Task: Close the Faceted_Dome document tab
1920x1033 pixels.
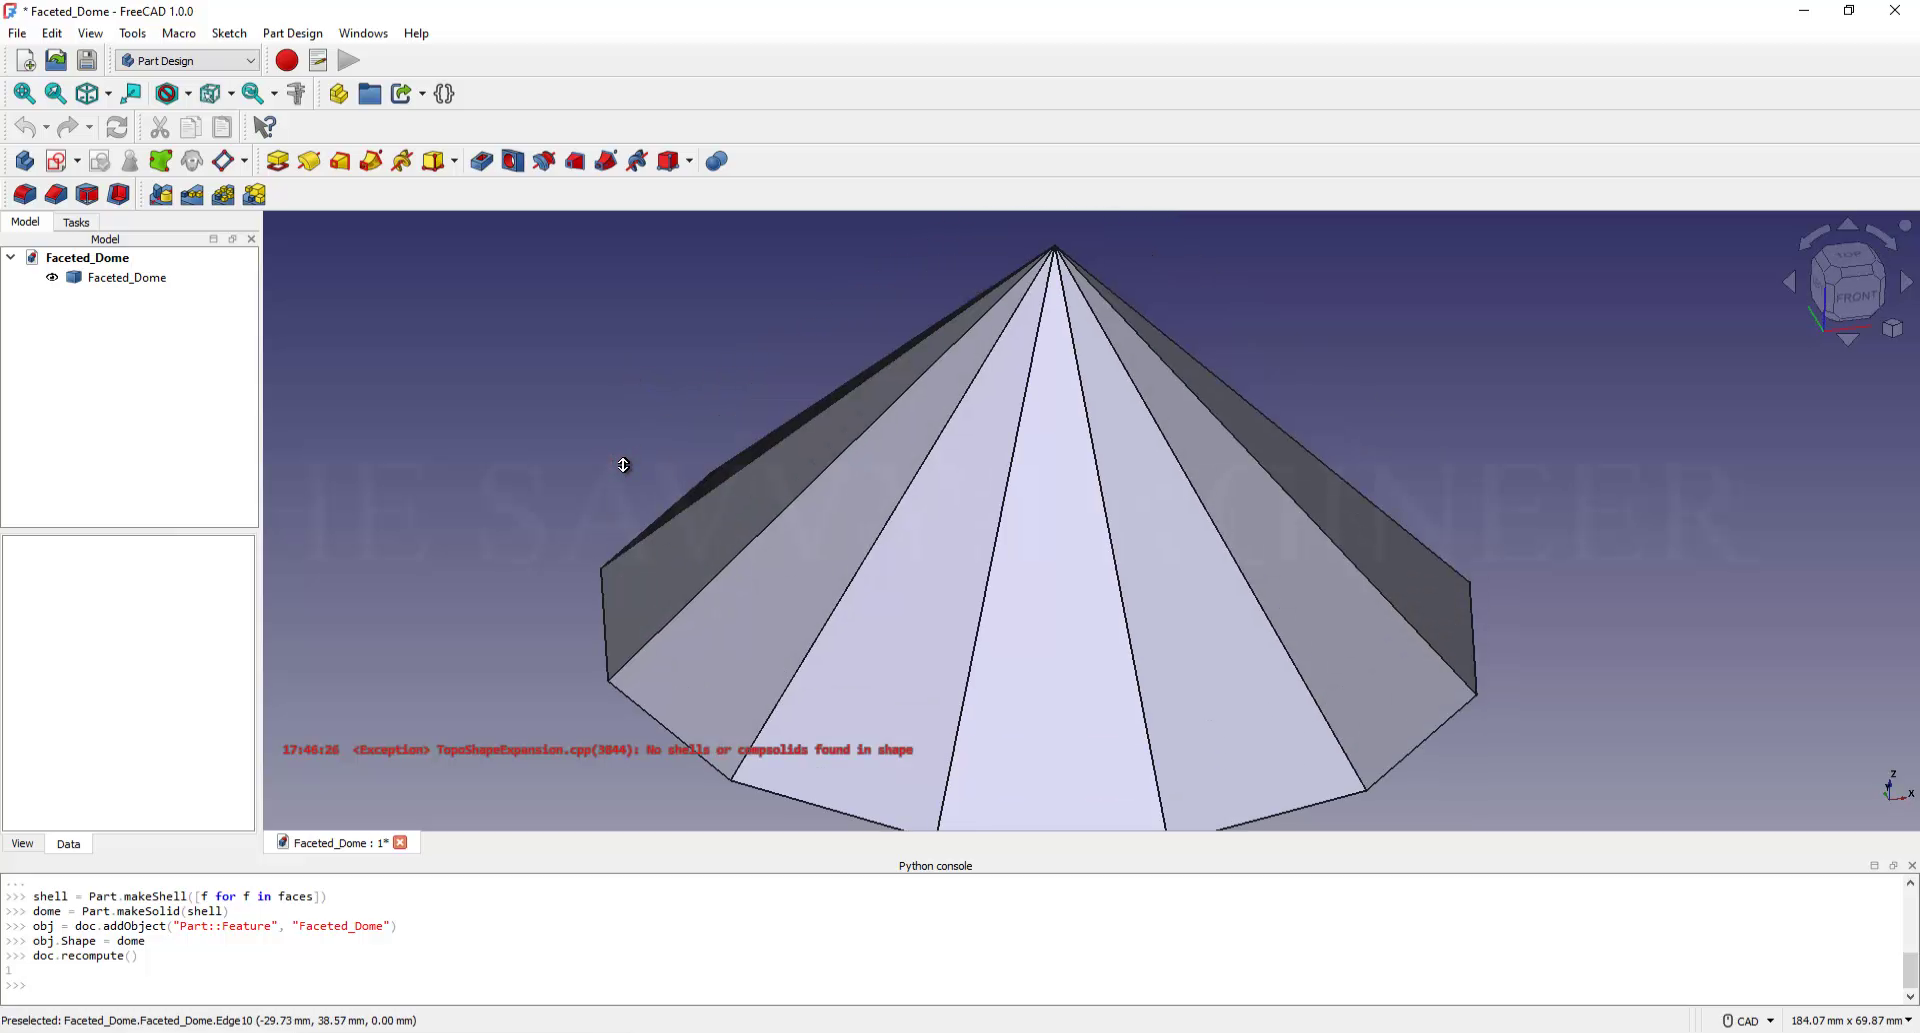Action: click(401, 843)
